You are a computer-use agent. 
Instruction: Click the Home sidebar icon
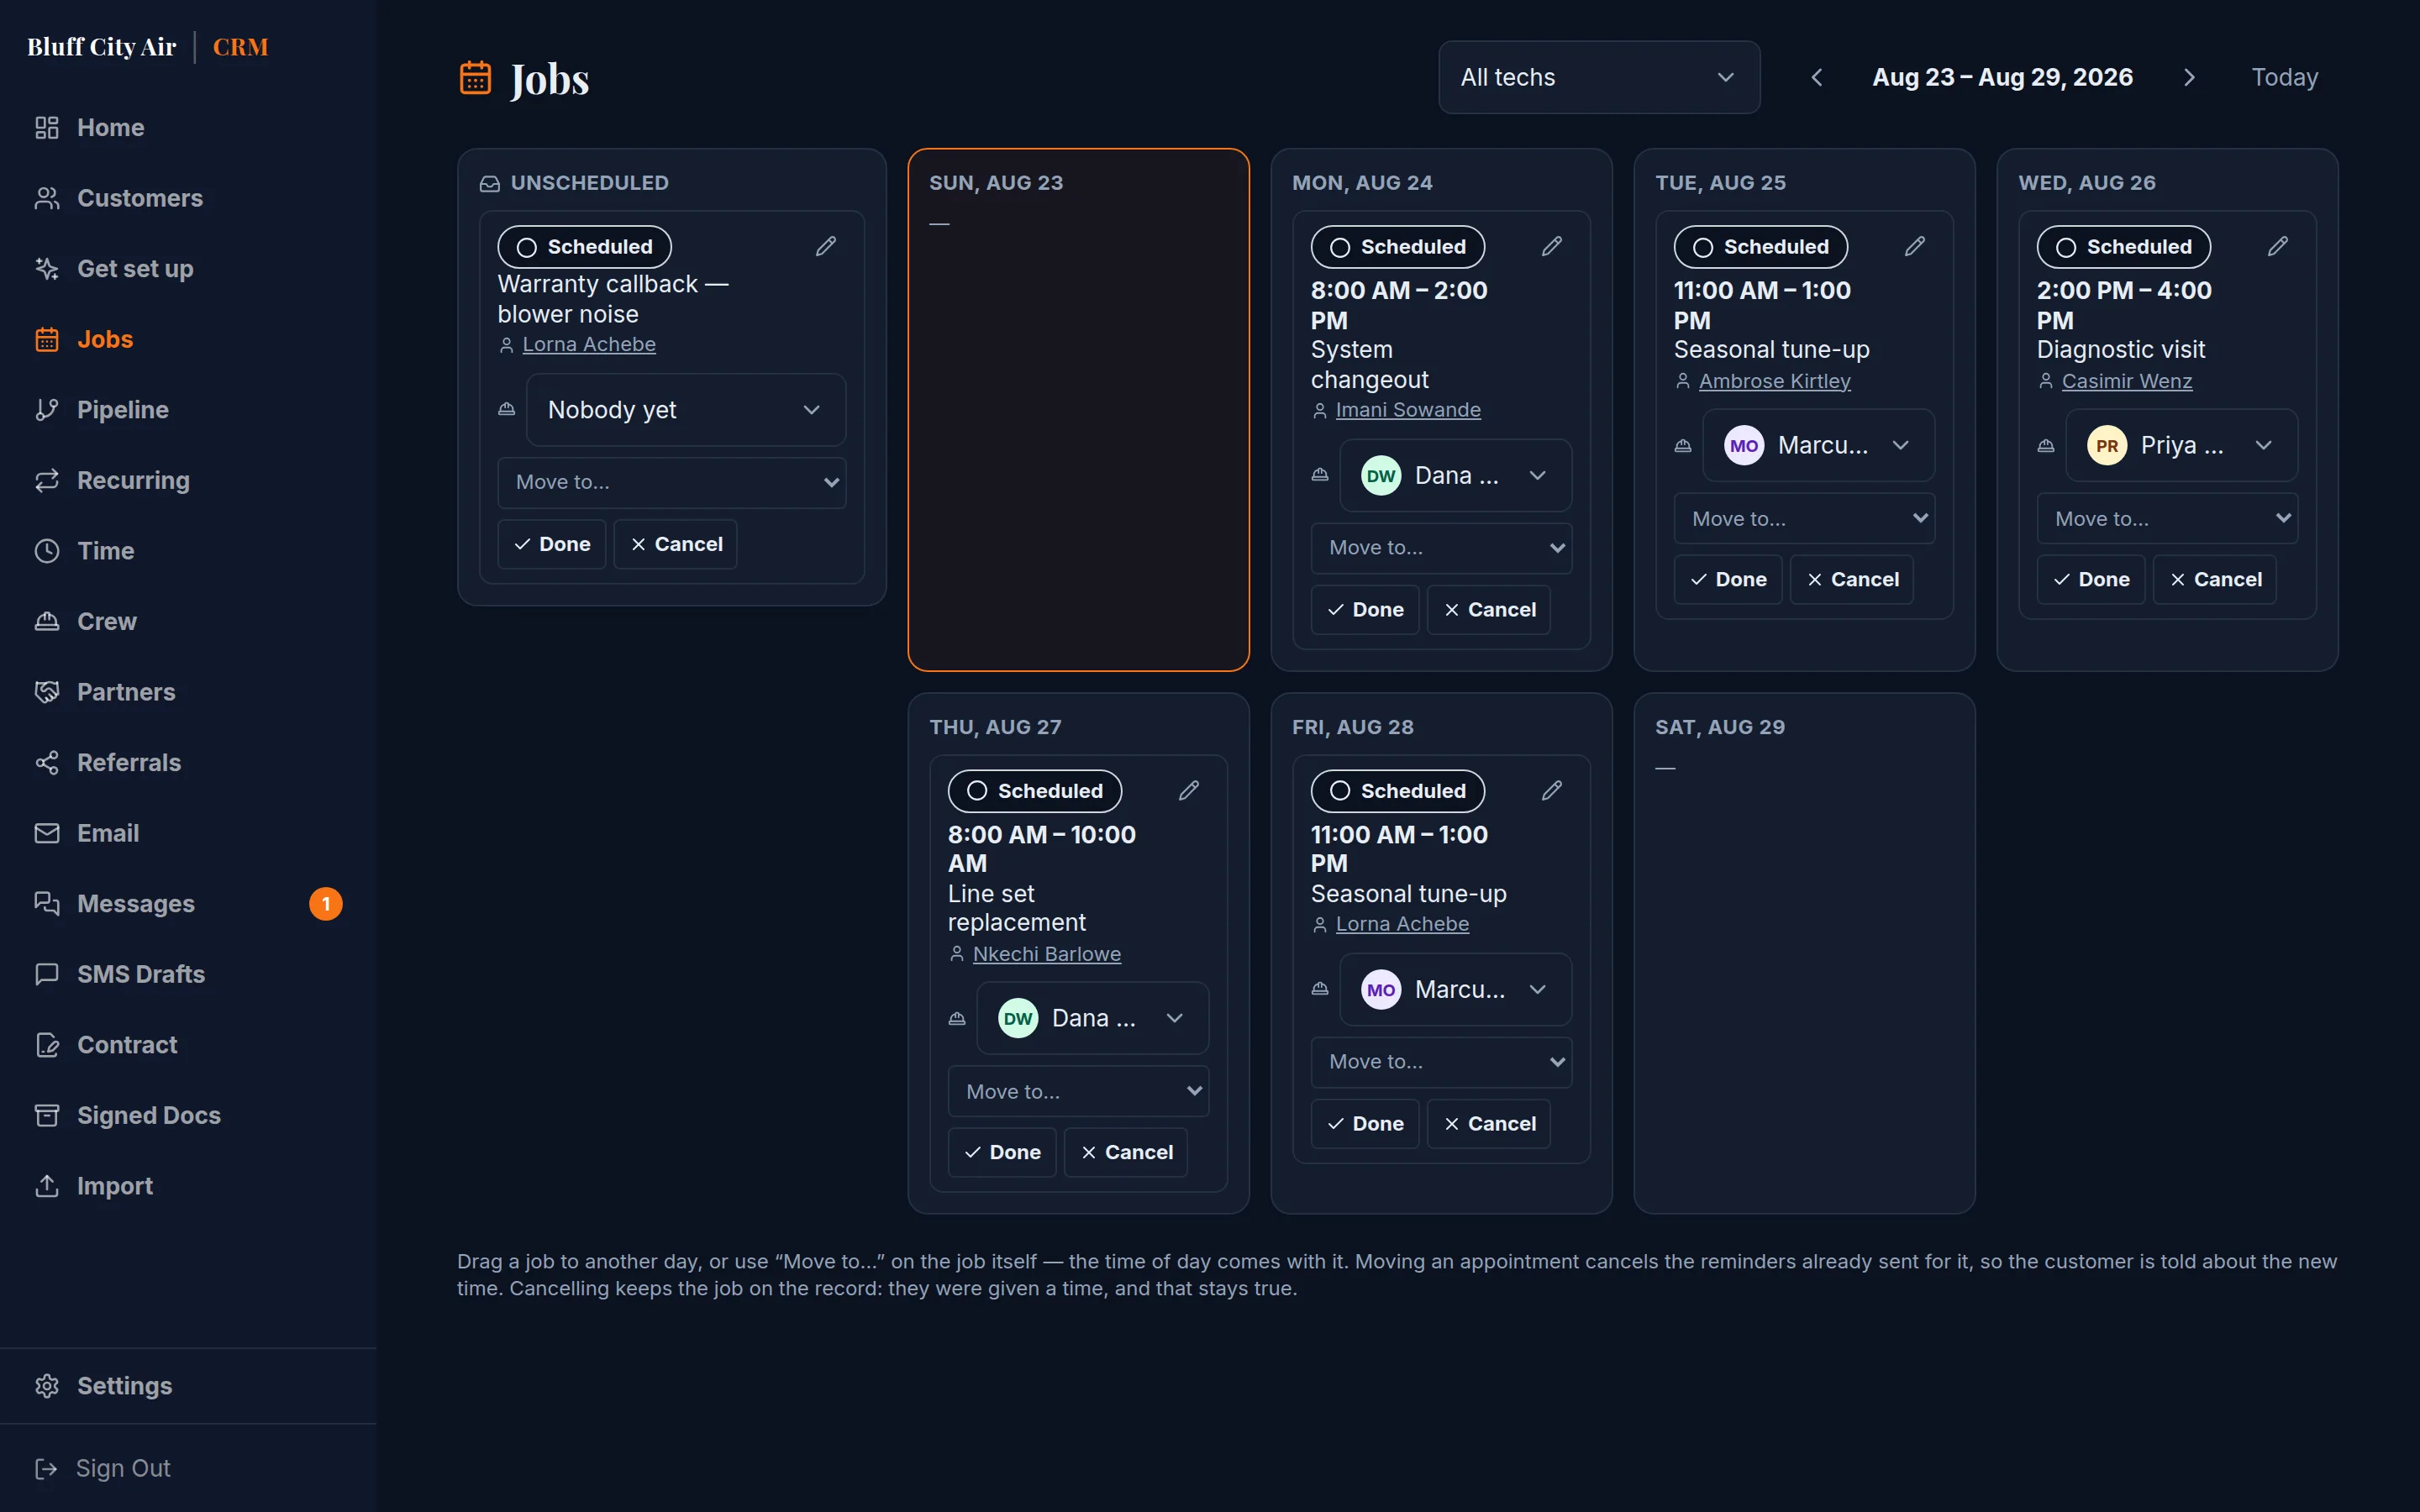point(47,128)
